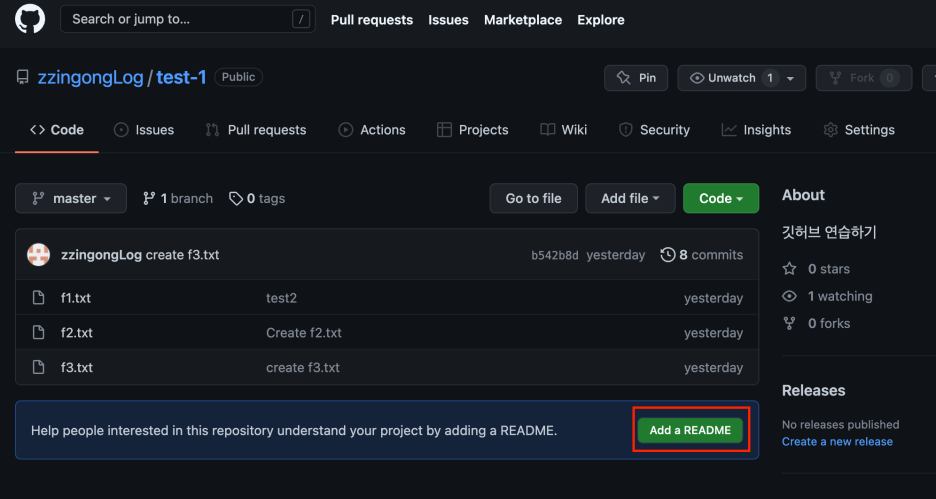Click the fork icon next to 0 forks

point(789,324)
